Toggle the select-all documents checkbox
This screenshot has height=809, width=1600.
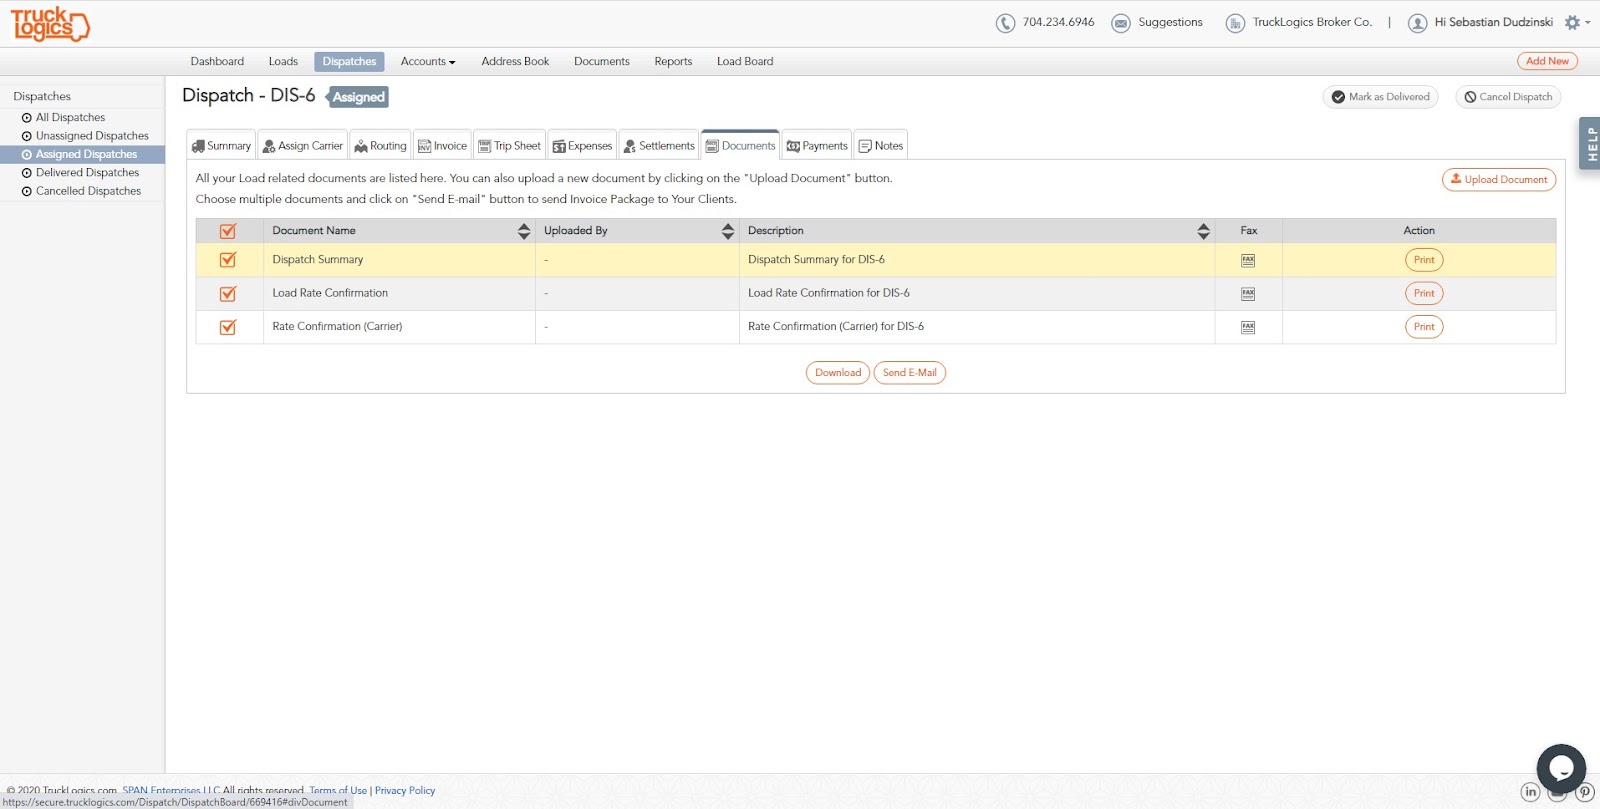point(228,231)
